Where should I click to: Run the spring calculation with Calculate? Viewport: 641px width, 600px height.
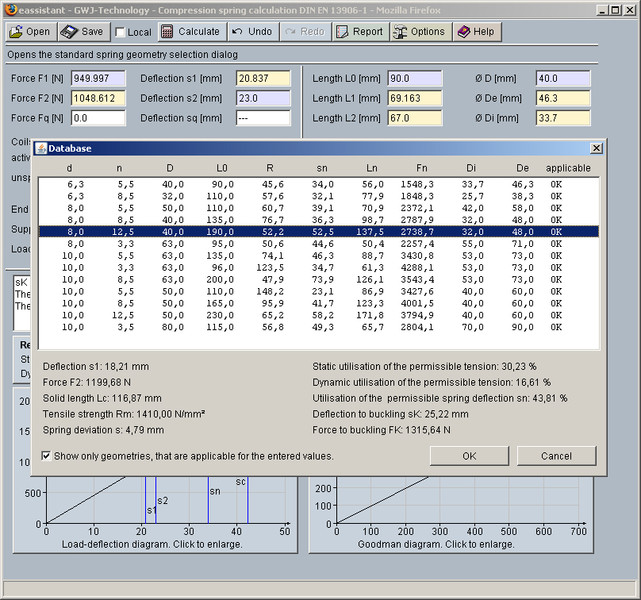[x=190, y=32]
